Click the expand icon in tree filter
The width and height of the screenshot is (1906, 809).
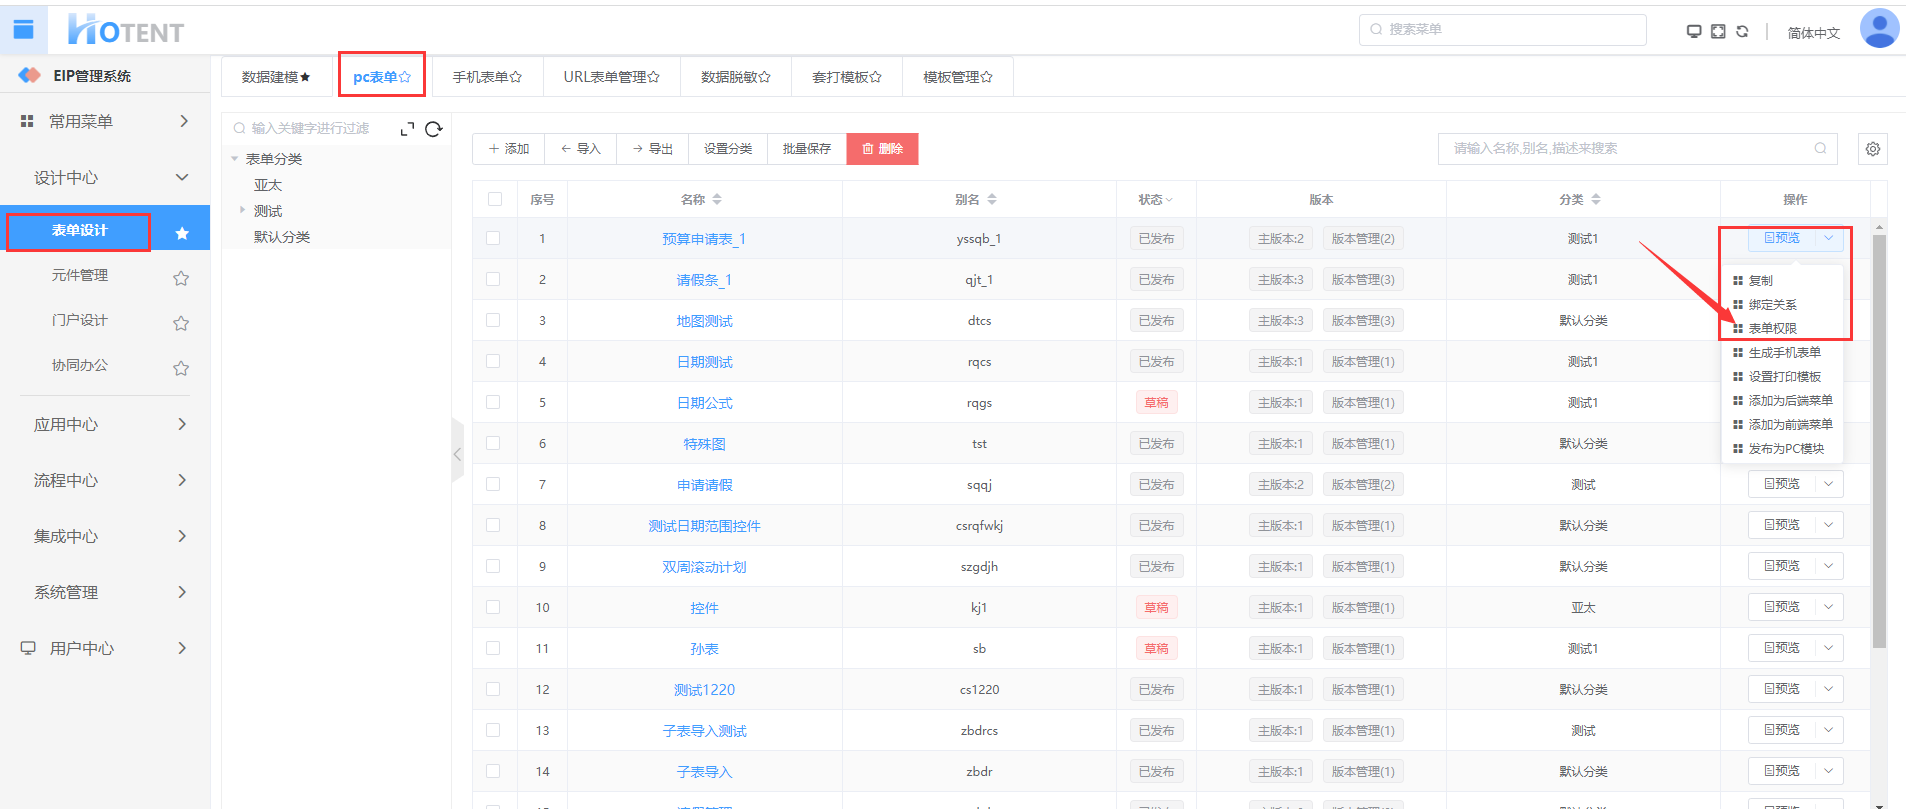(407, 129)
